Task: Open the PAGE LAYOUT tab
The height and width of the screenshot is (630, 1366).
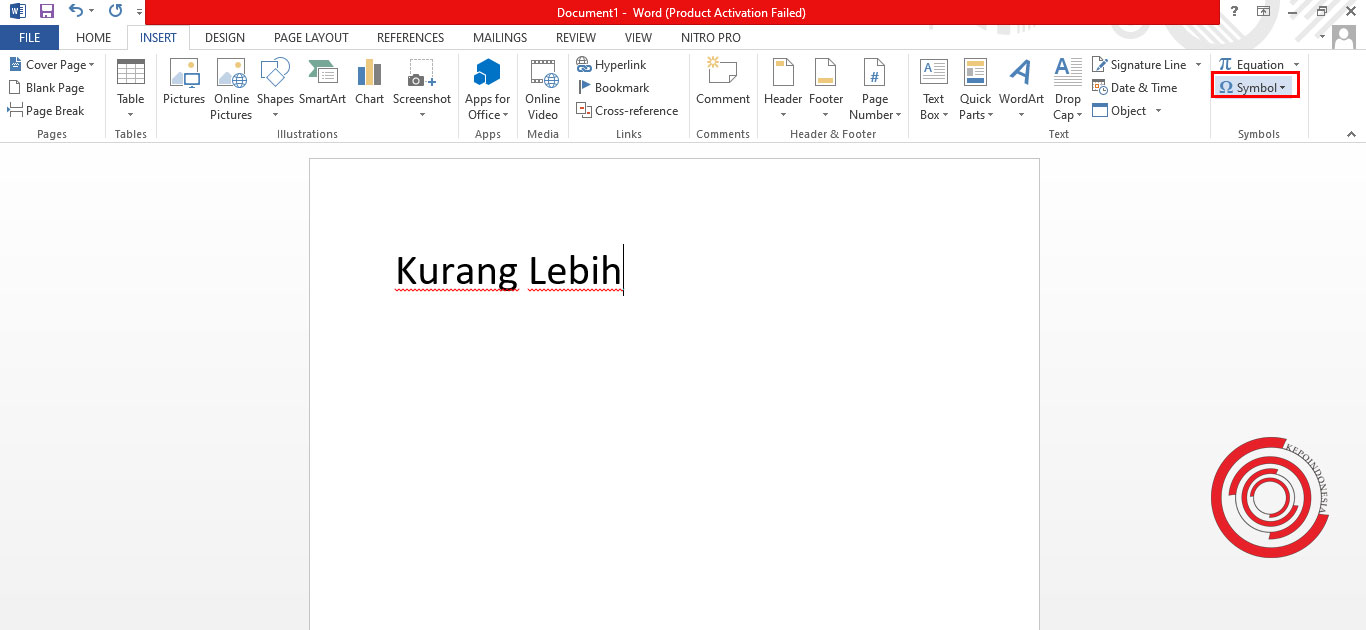Action: (x=311, y=37)
